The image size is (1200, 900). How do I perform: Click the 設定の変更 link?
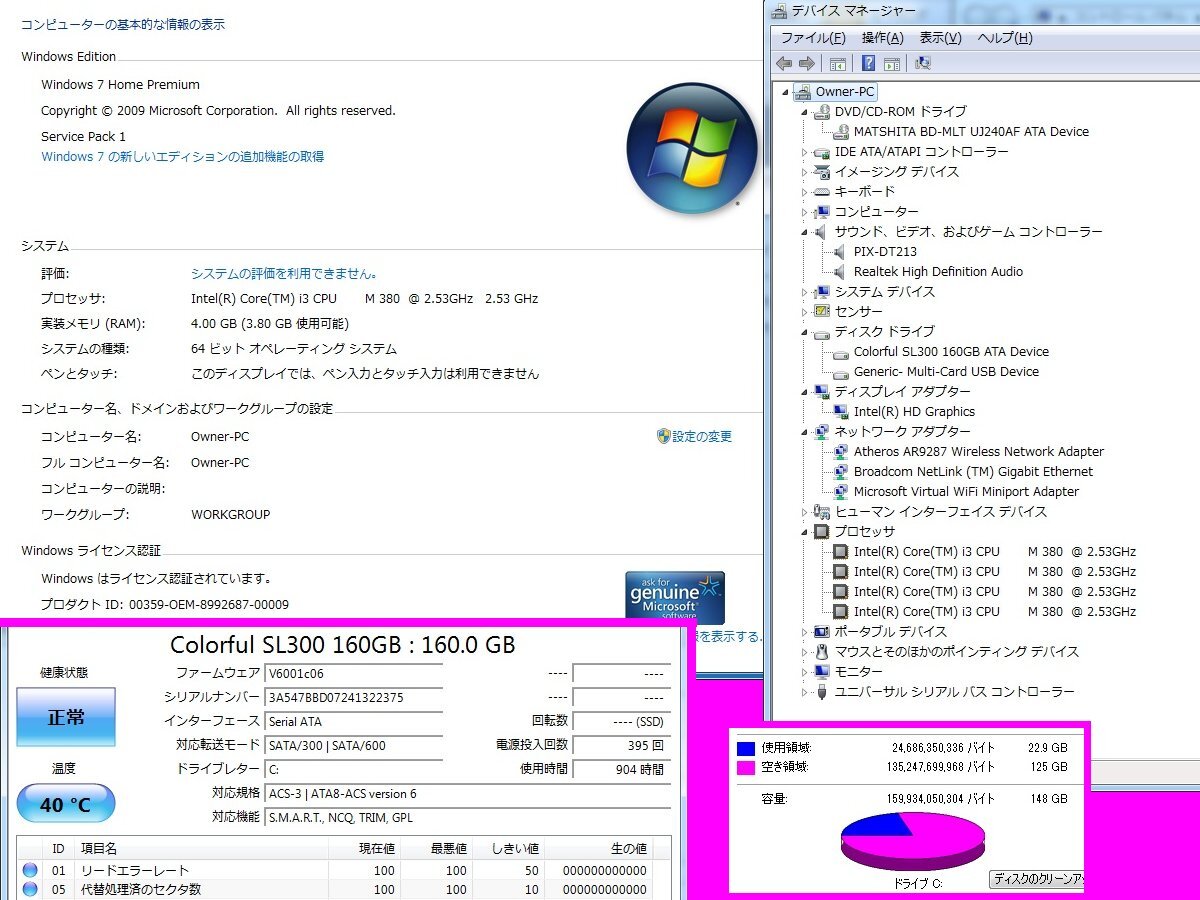[x=702, y=437]
